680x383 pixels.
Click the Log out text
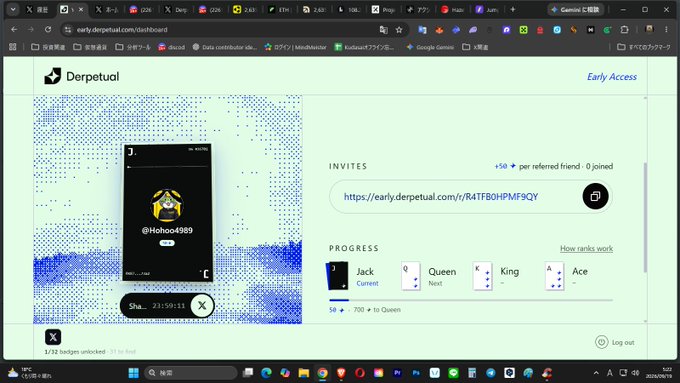(623, 342)
